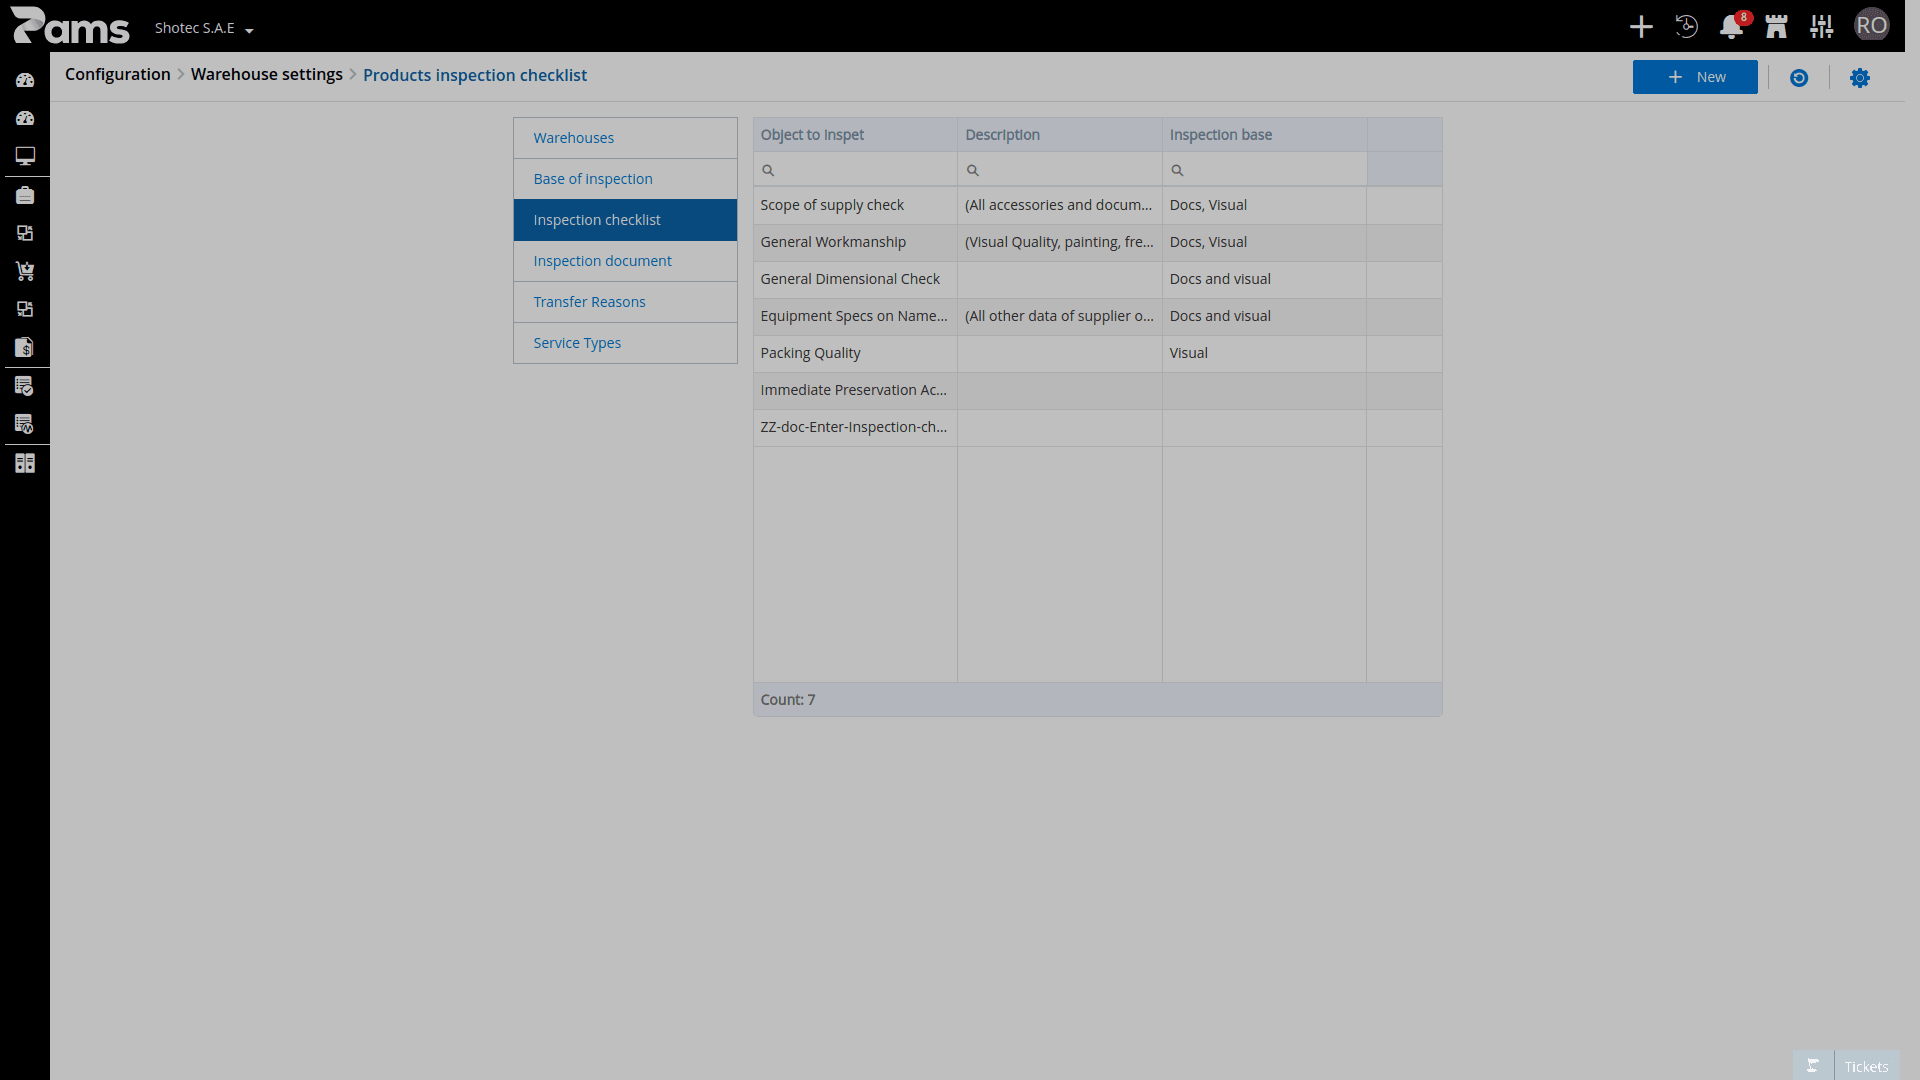Open the history clock icon in top bar
The width and height of the screenshot is (1920, 1080).
pos(1686,27)
